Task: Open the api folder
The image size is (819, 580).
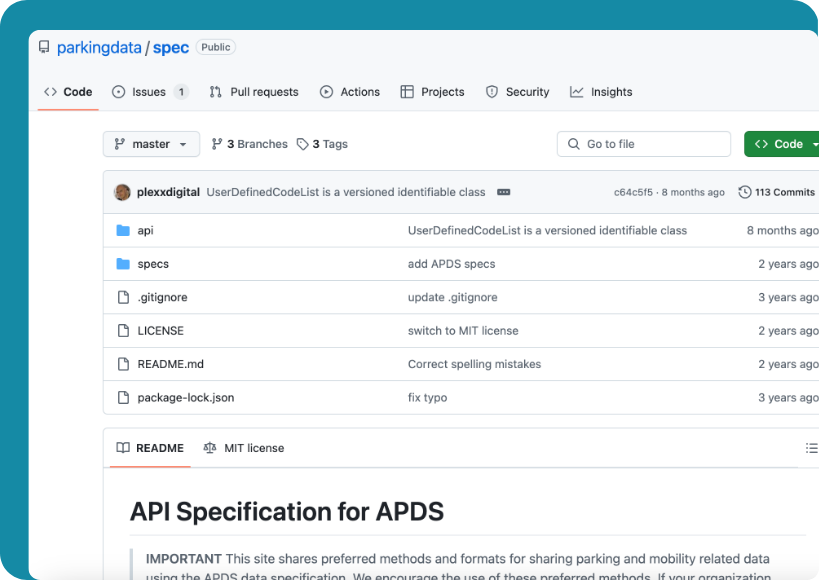Action: tap(145, 230)
